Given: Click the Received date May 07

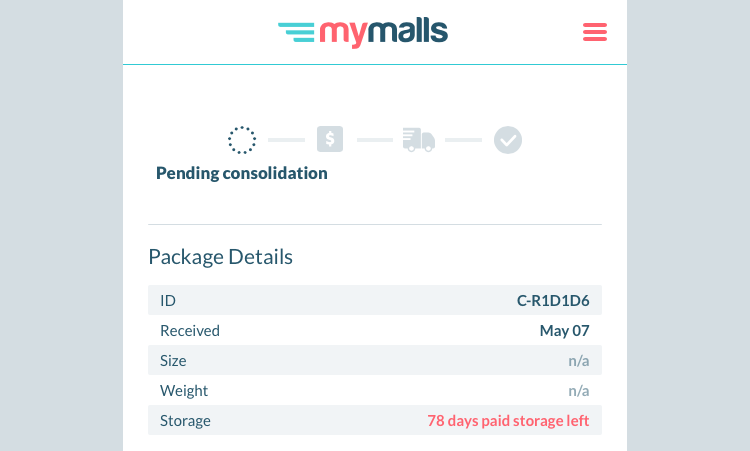Looking at the screenshot, I should click(564, 330).
